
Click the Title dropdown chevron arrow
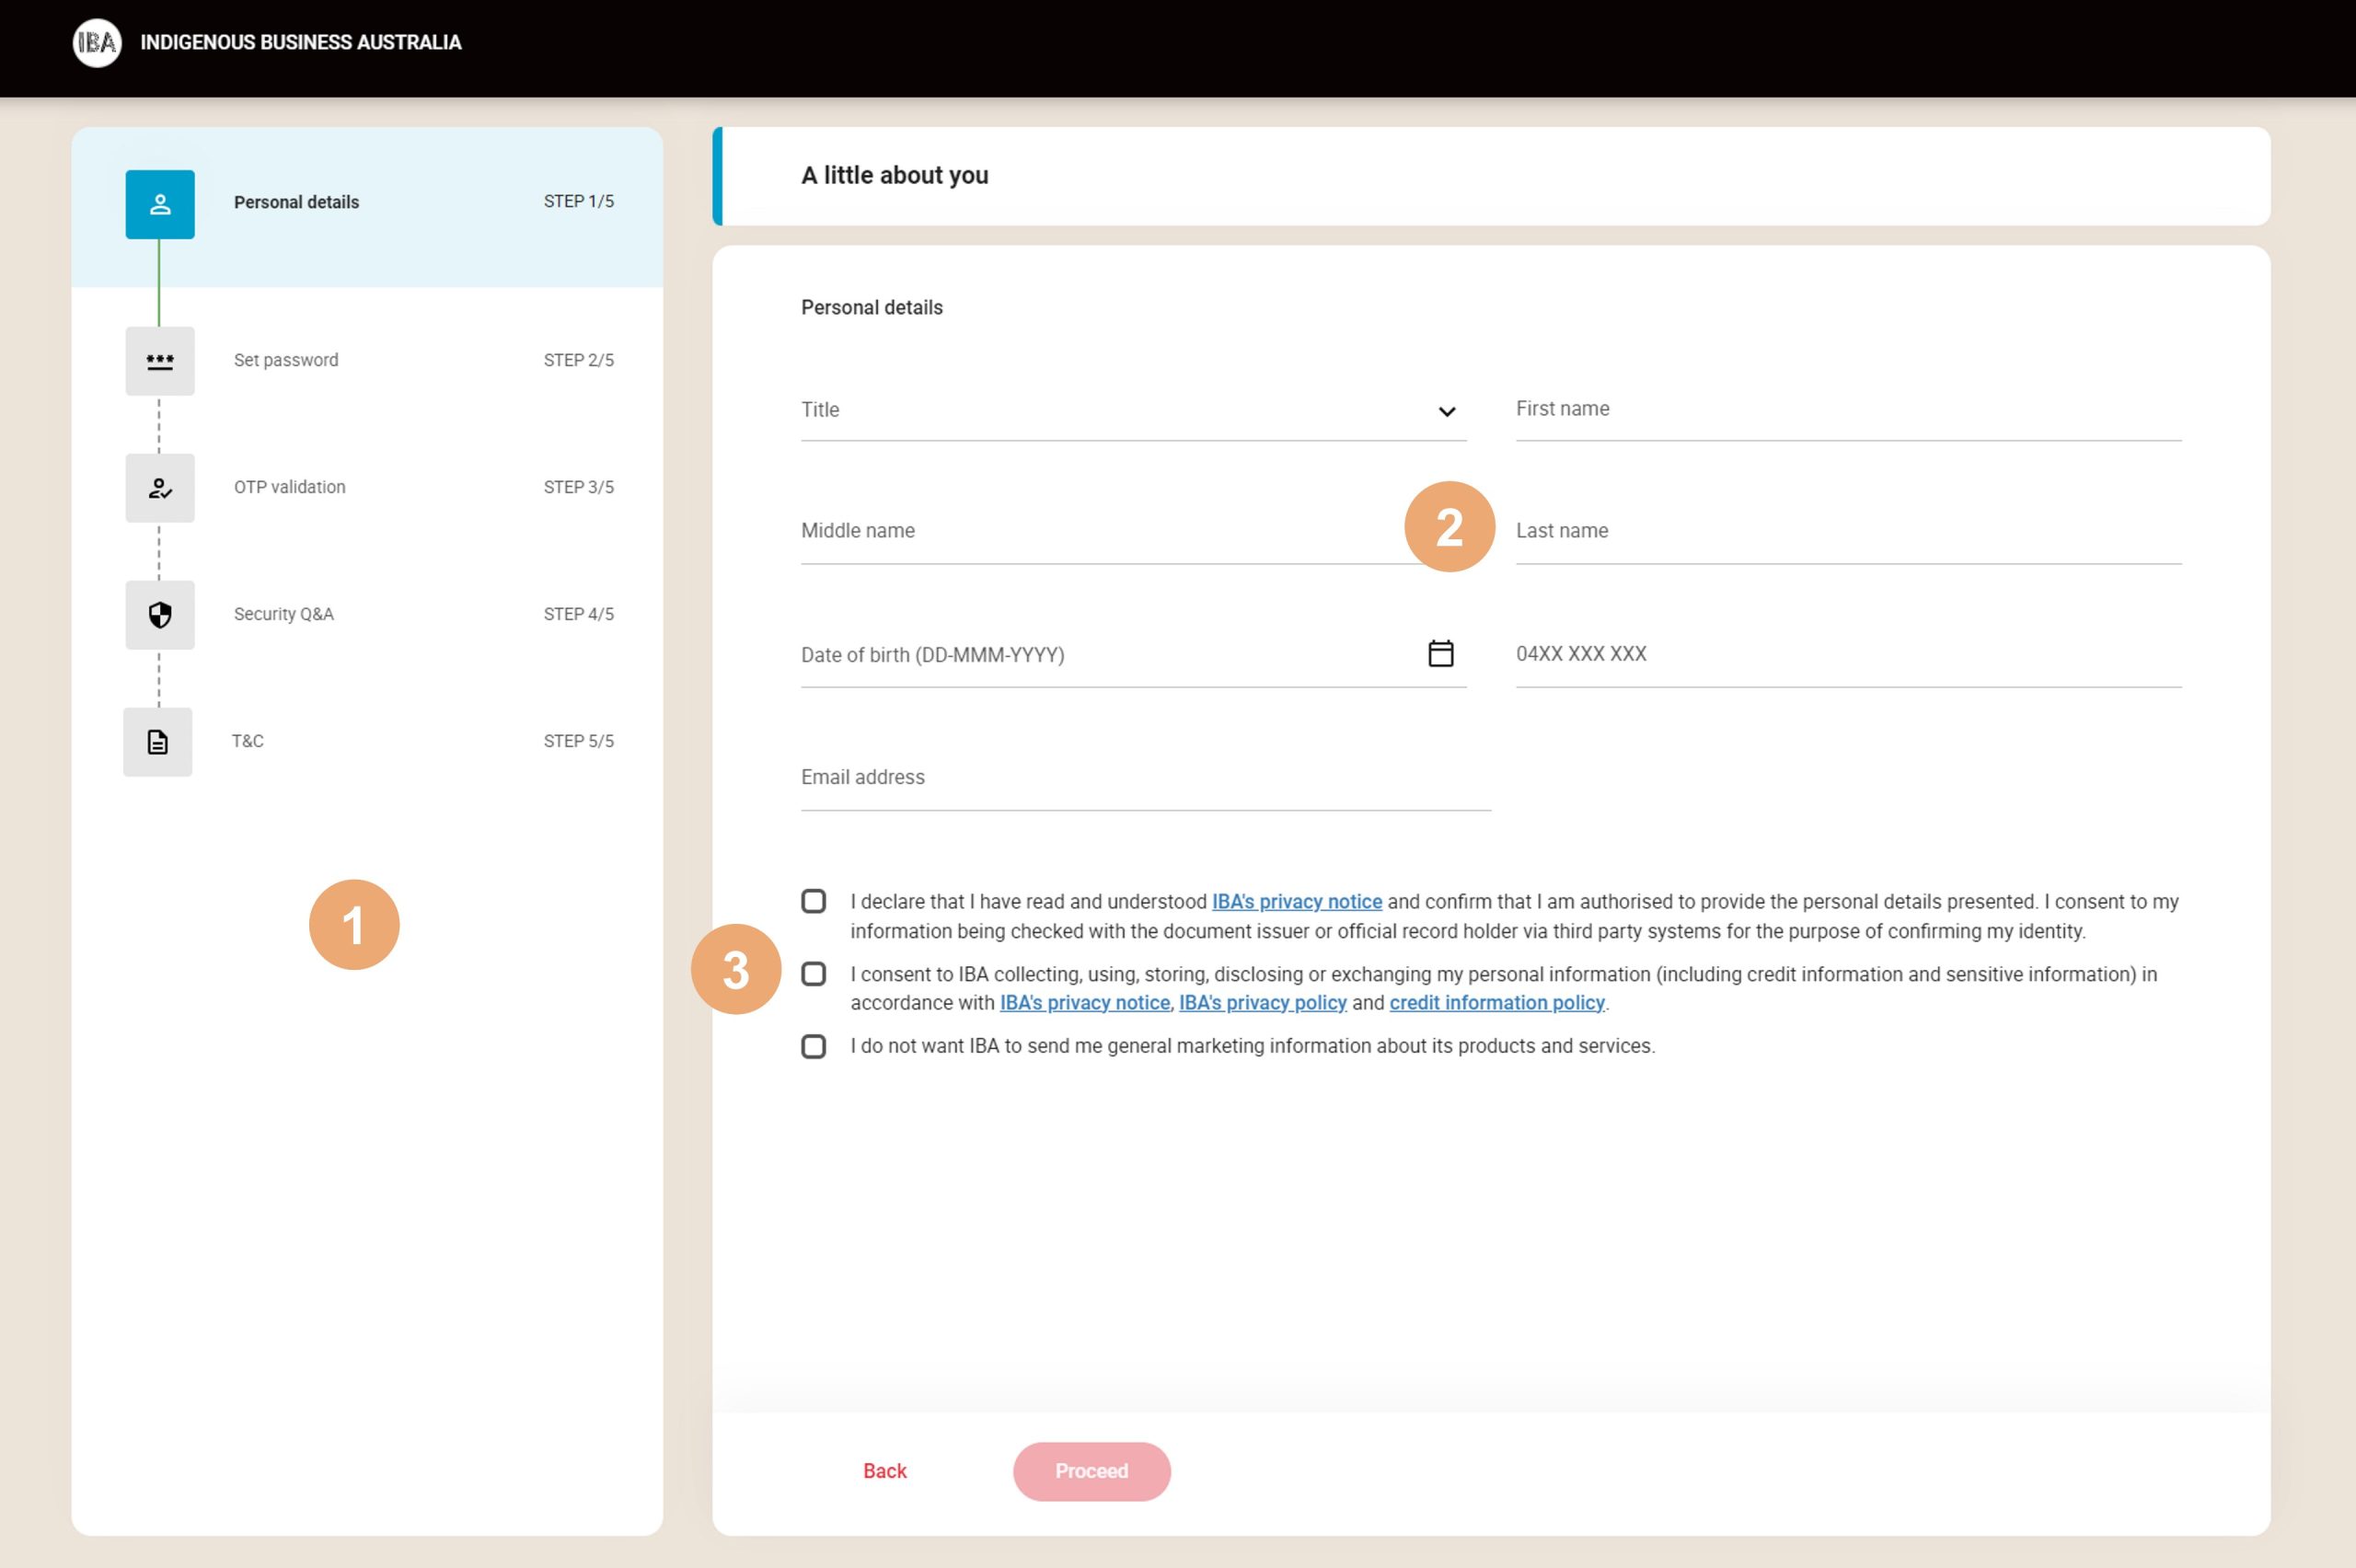(x=1446, y=412)
